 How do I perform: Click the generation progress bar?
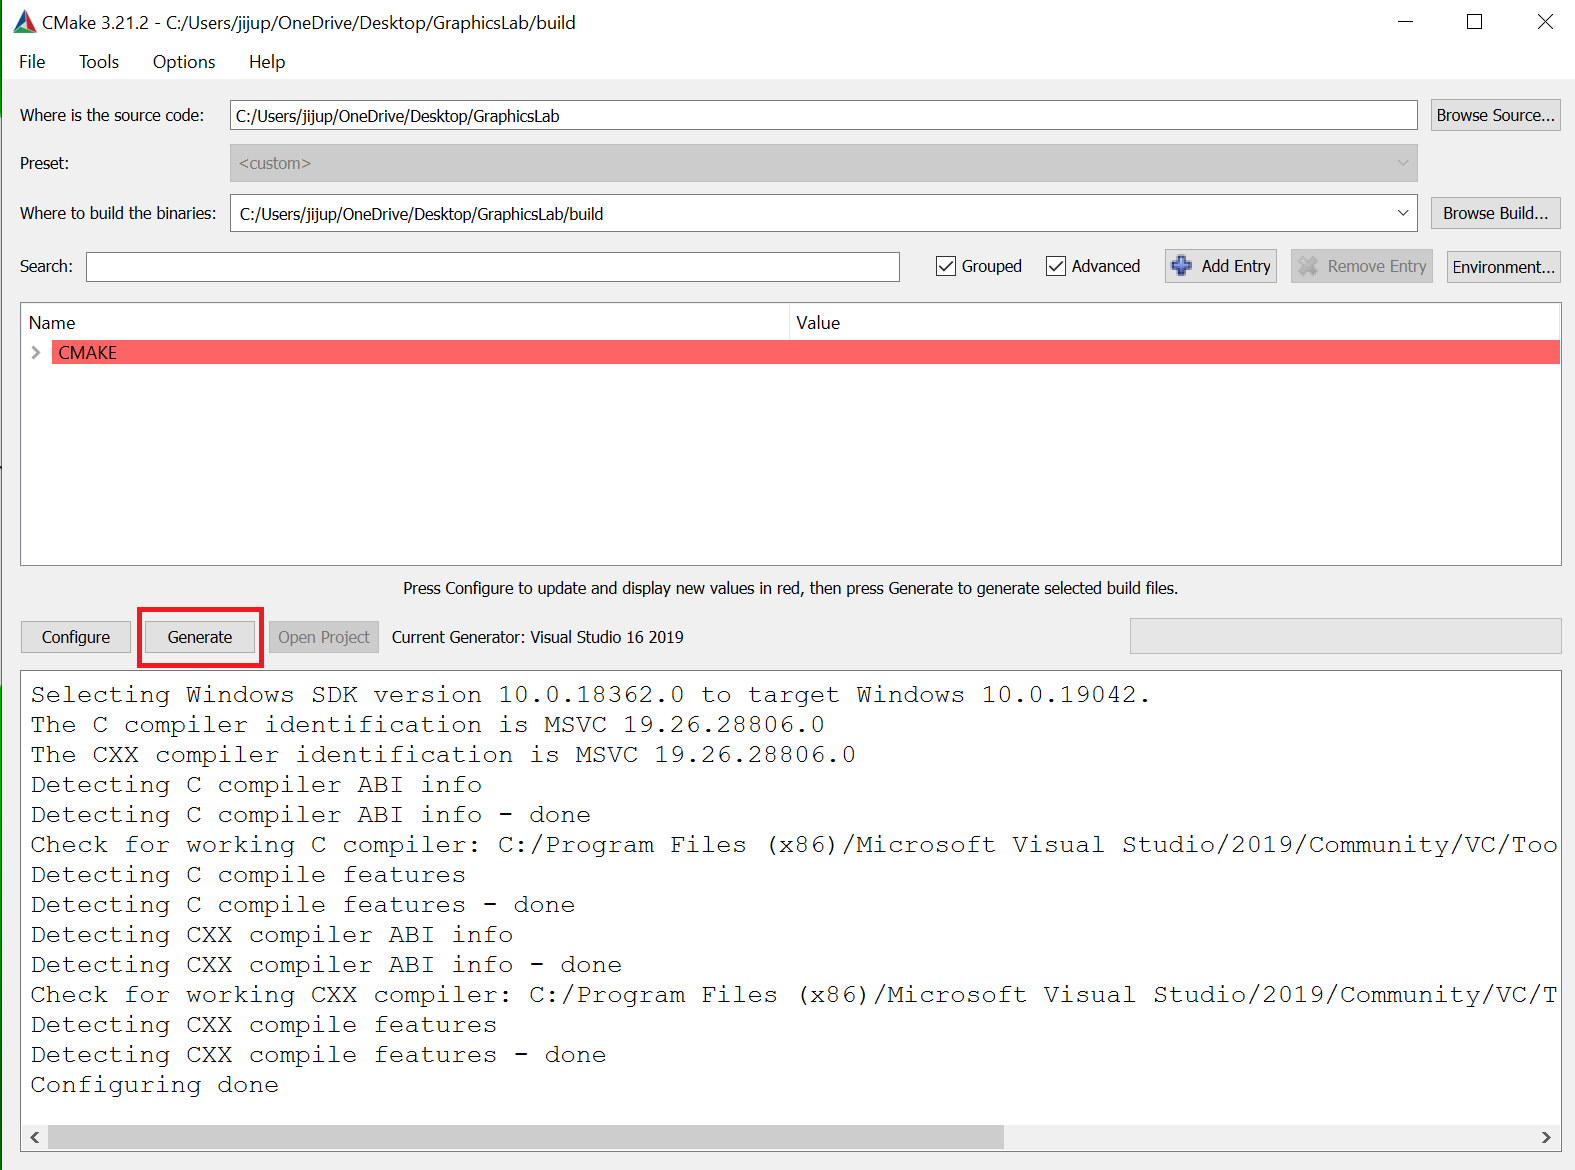[x=1345, y=636]
